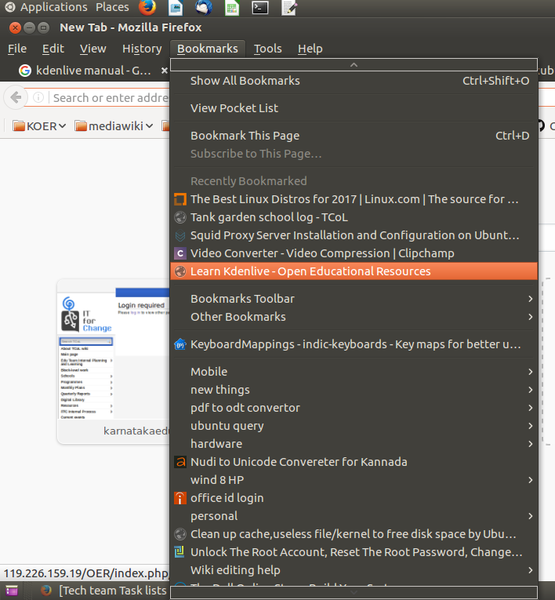
Task: Click the Google favicon on kdenlive tab
Action: pos(25,70)
